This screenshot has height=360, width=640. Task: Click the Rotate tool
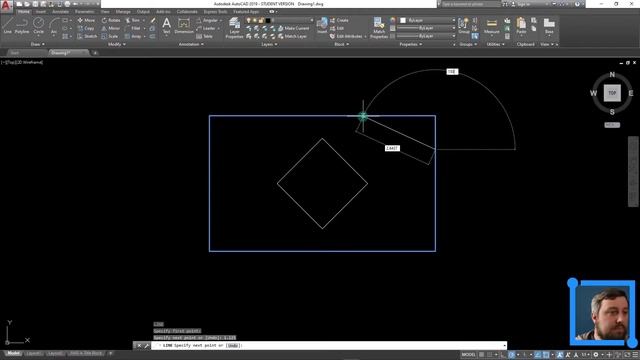pos(111,20)
